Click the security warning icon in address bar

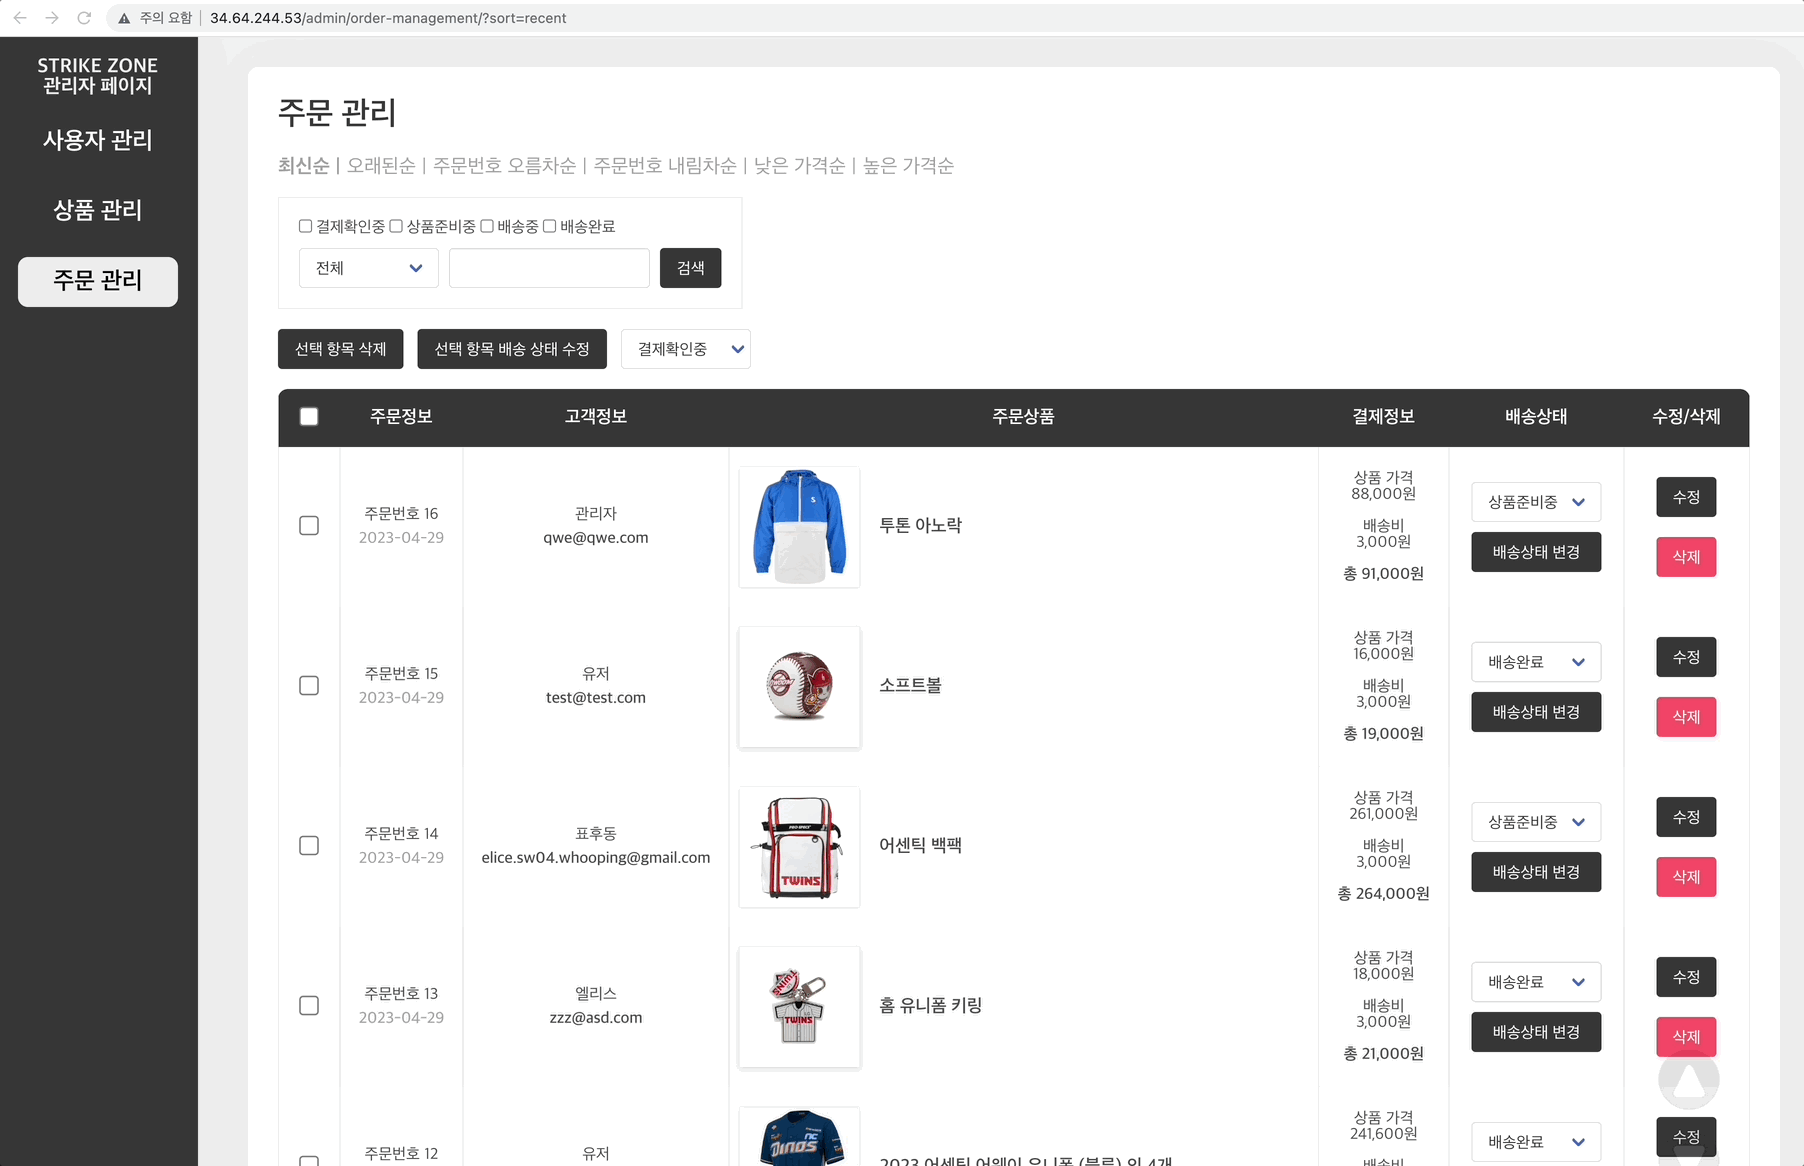tap(124, 18)
